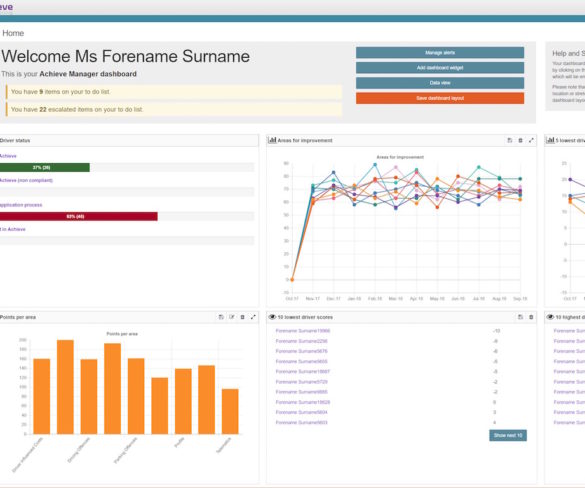Click the eye icon on 10 lowest driver scores
The image size is (585, 488).
click(272, 317)
